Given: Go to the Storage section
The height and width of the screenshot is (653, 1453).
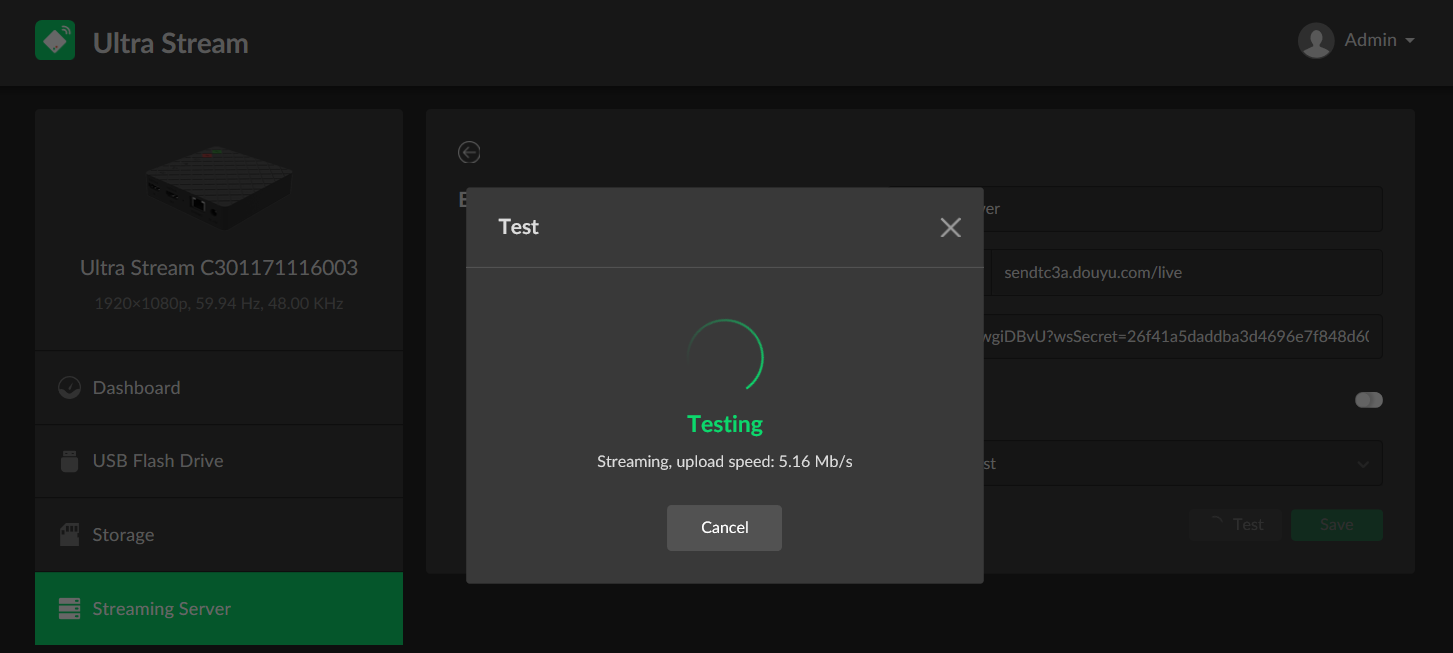Looking at the screenshot, I should [124, 535].
